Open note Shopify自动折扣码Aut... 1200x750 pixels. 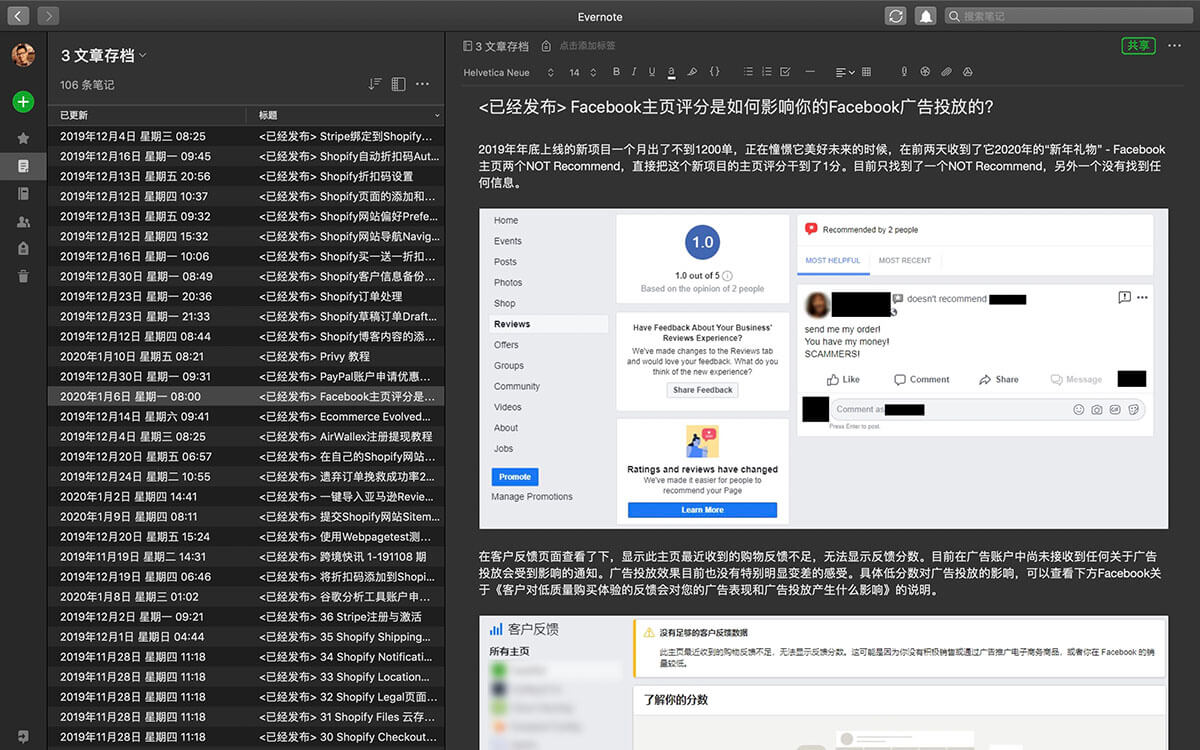click(x=246, y=156)
